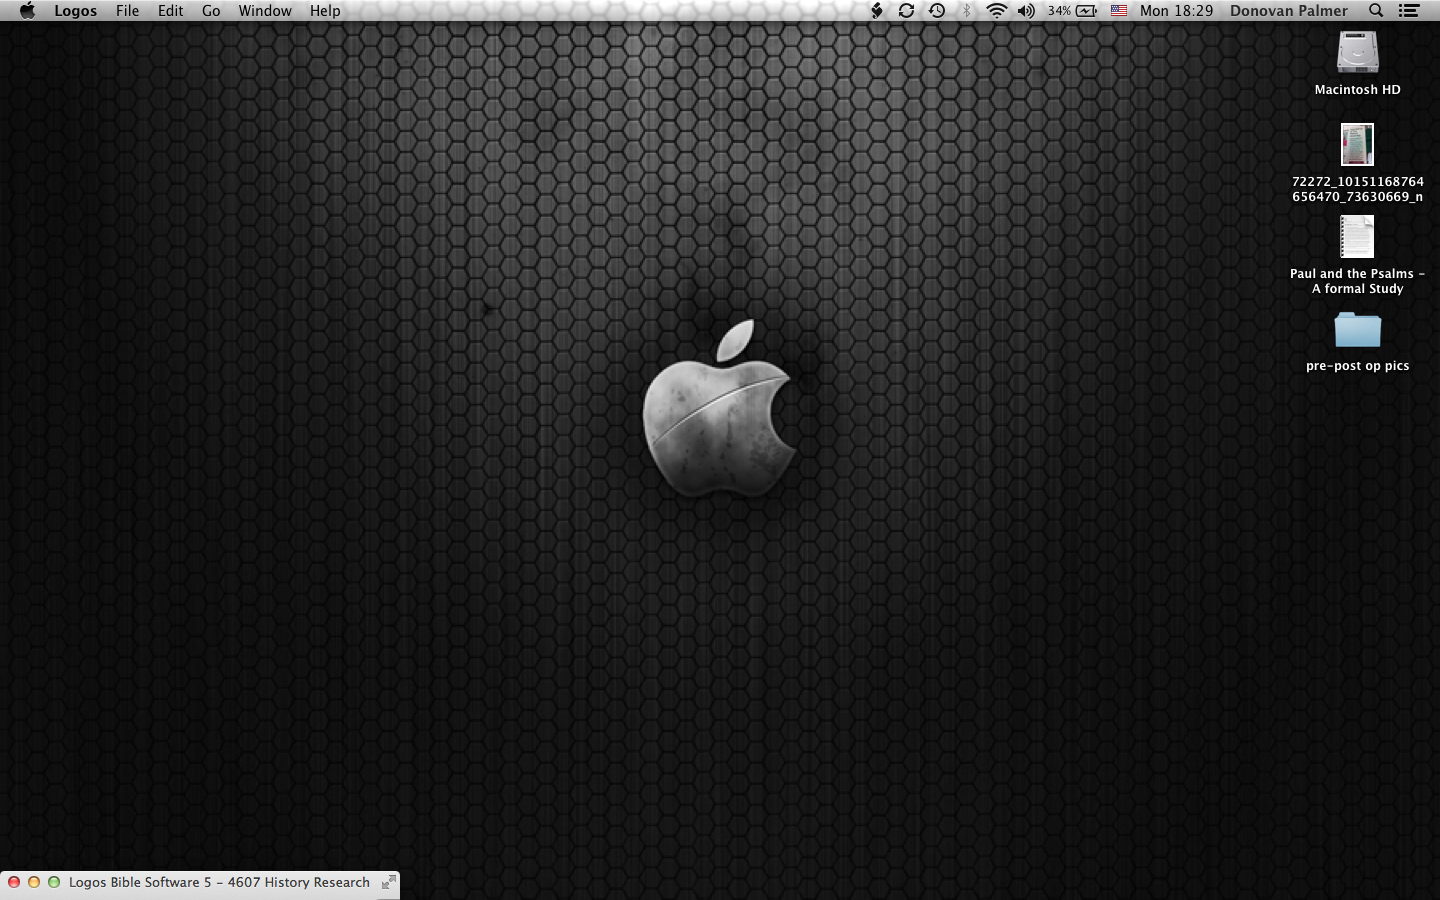Click the Mon 18:29 clock
The height and width of the screenshot is (900, 1440).
[1176, 11]
